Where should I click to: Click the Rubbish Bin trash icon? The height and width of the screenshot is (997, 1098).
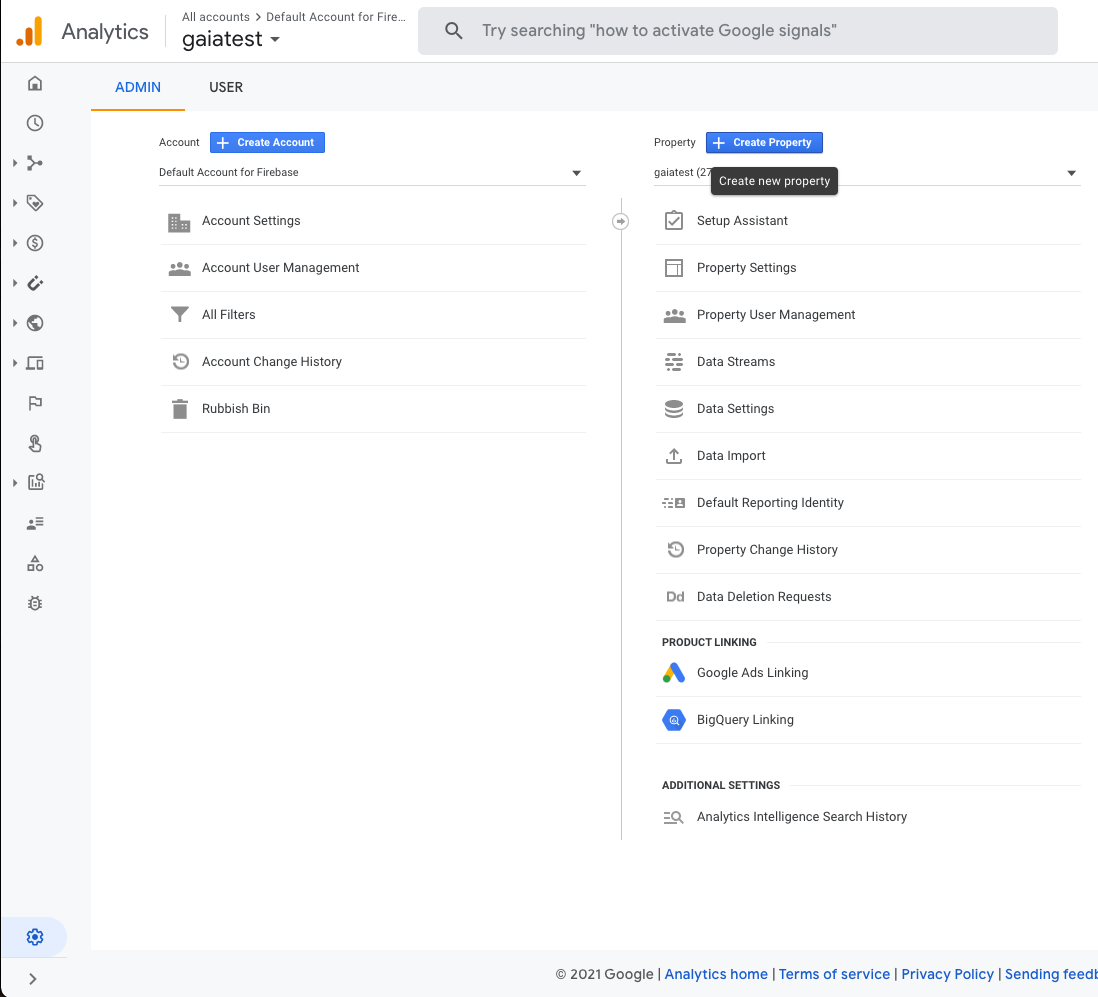coord(180,409)
